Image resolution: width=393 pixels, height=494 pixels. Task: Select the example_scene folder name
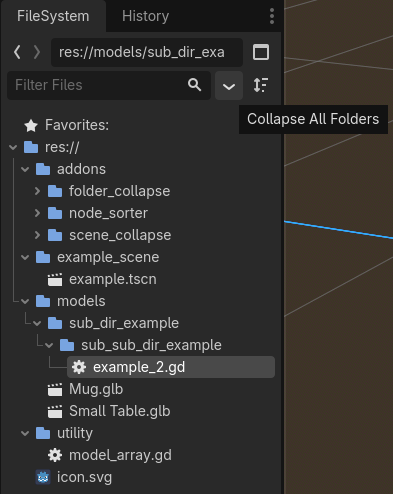click(x=108, y=257)
